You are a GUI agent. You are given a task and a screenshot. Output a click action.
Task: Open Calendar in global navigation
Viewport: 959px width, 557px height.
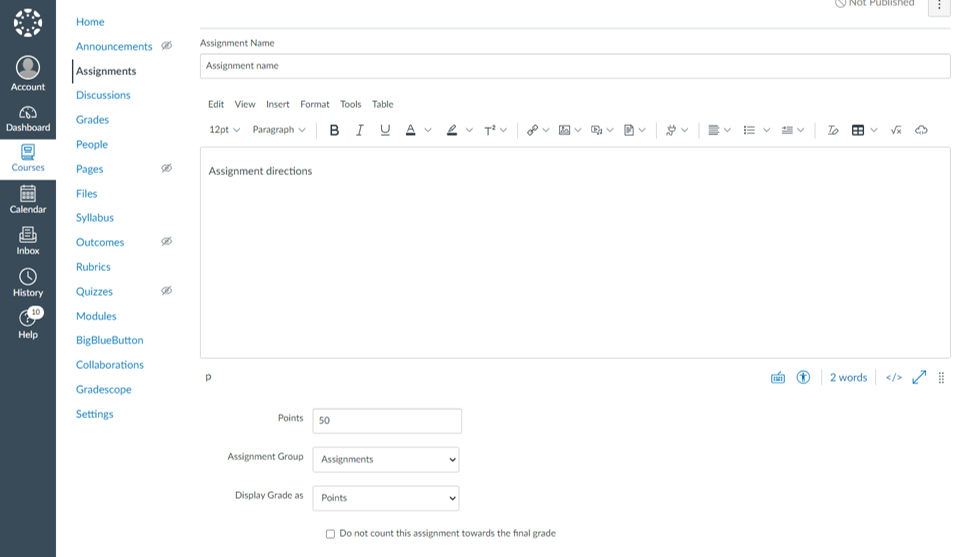tap(28, 200)
